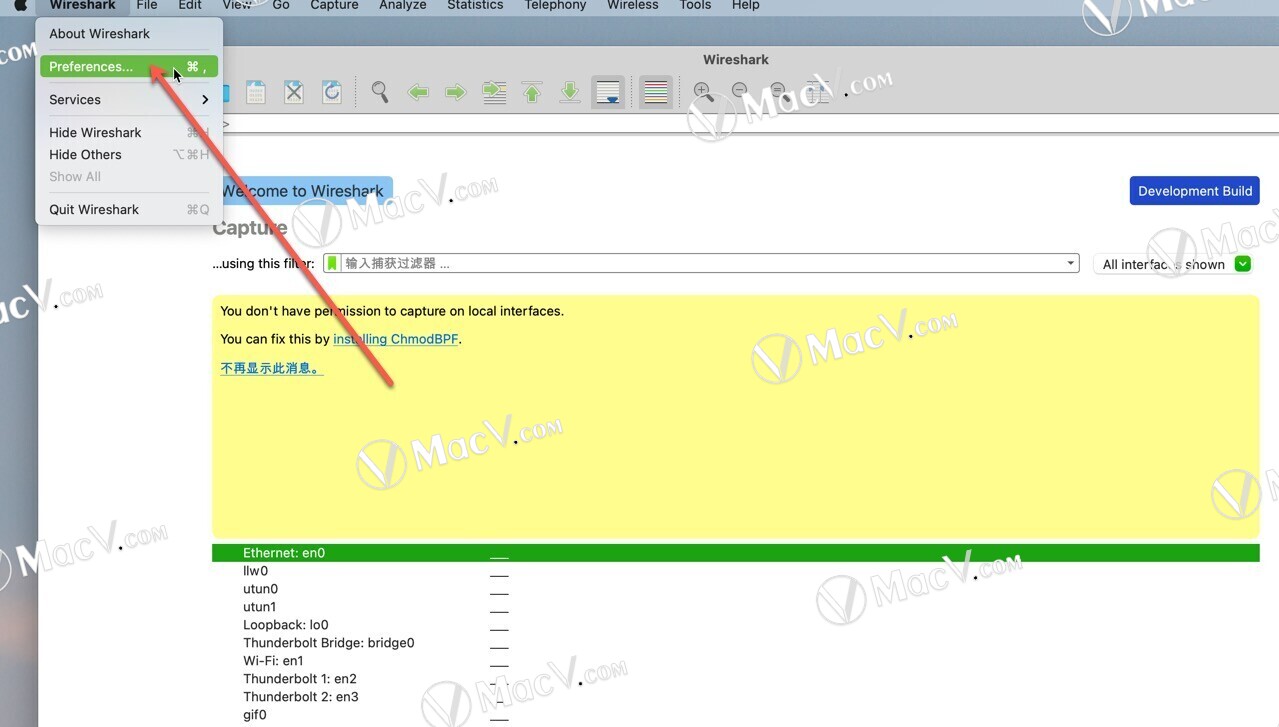Expand the Services submenu

(x=129, y=99)
